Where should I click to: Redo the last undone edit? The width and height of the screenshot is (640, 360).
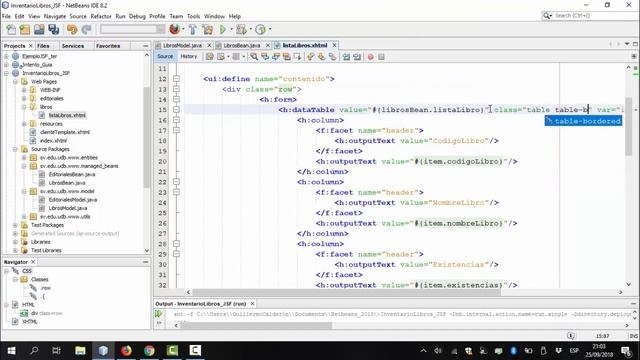coord(86,29)
